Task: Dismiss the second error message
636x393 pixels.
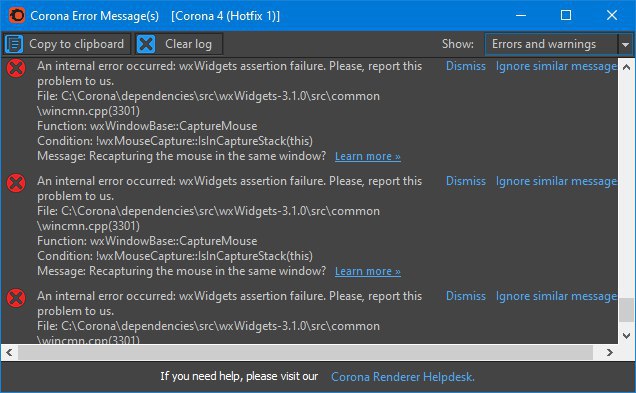Action: 466,181
